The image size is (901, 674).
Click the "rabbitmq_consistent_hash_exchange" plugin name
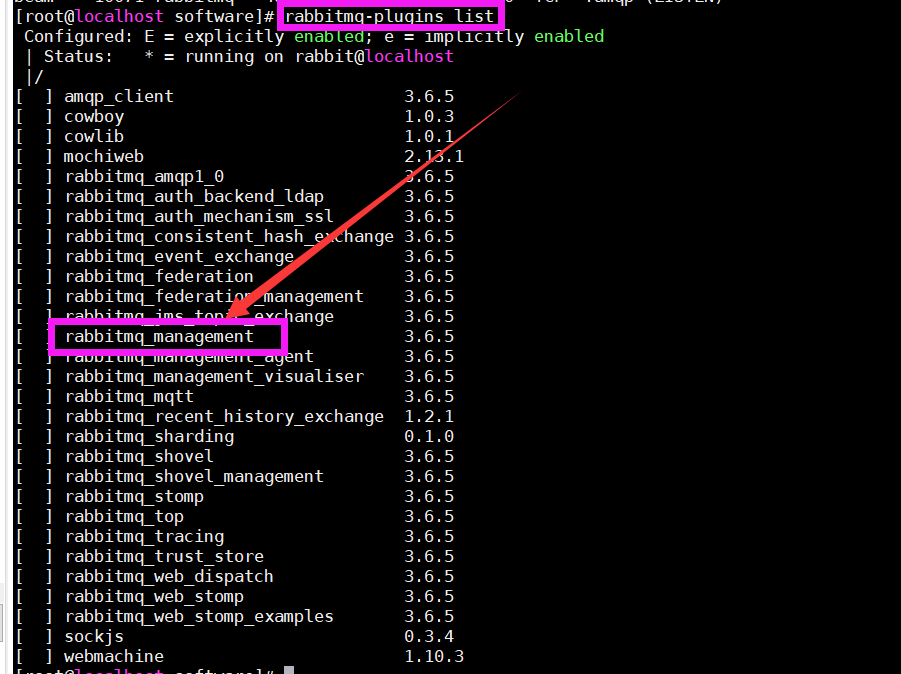coord(229,236)
